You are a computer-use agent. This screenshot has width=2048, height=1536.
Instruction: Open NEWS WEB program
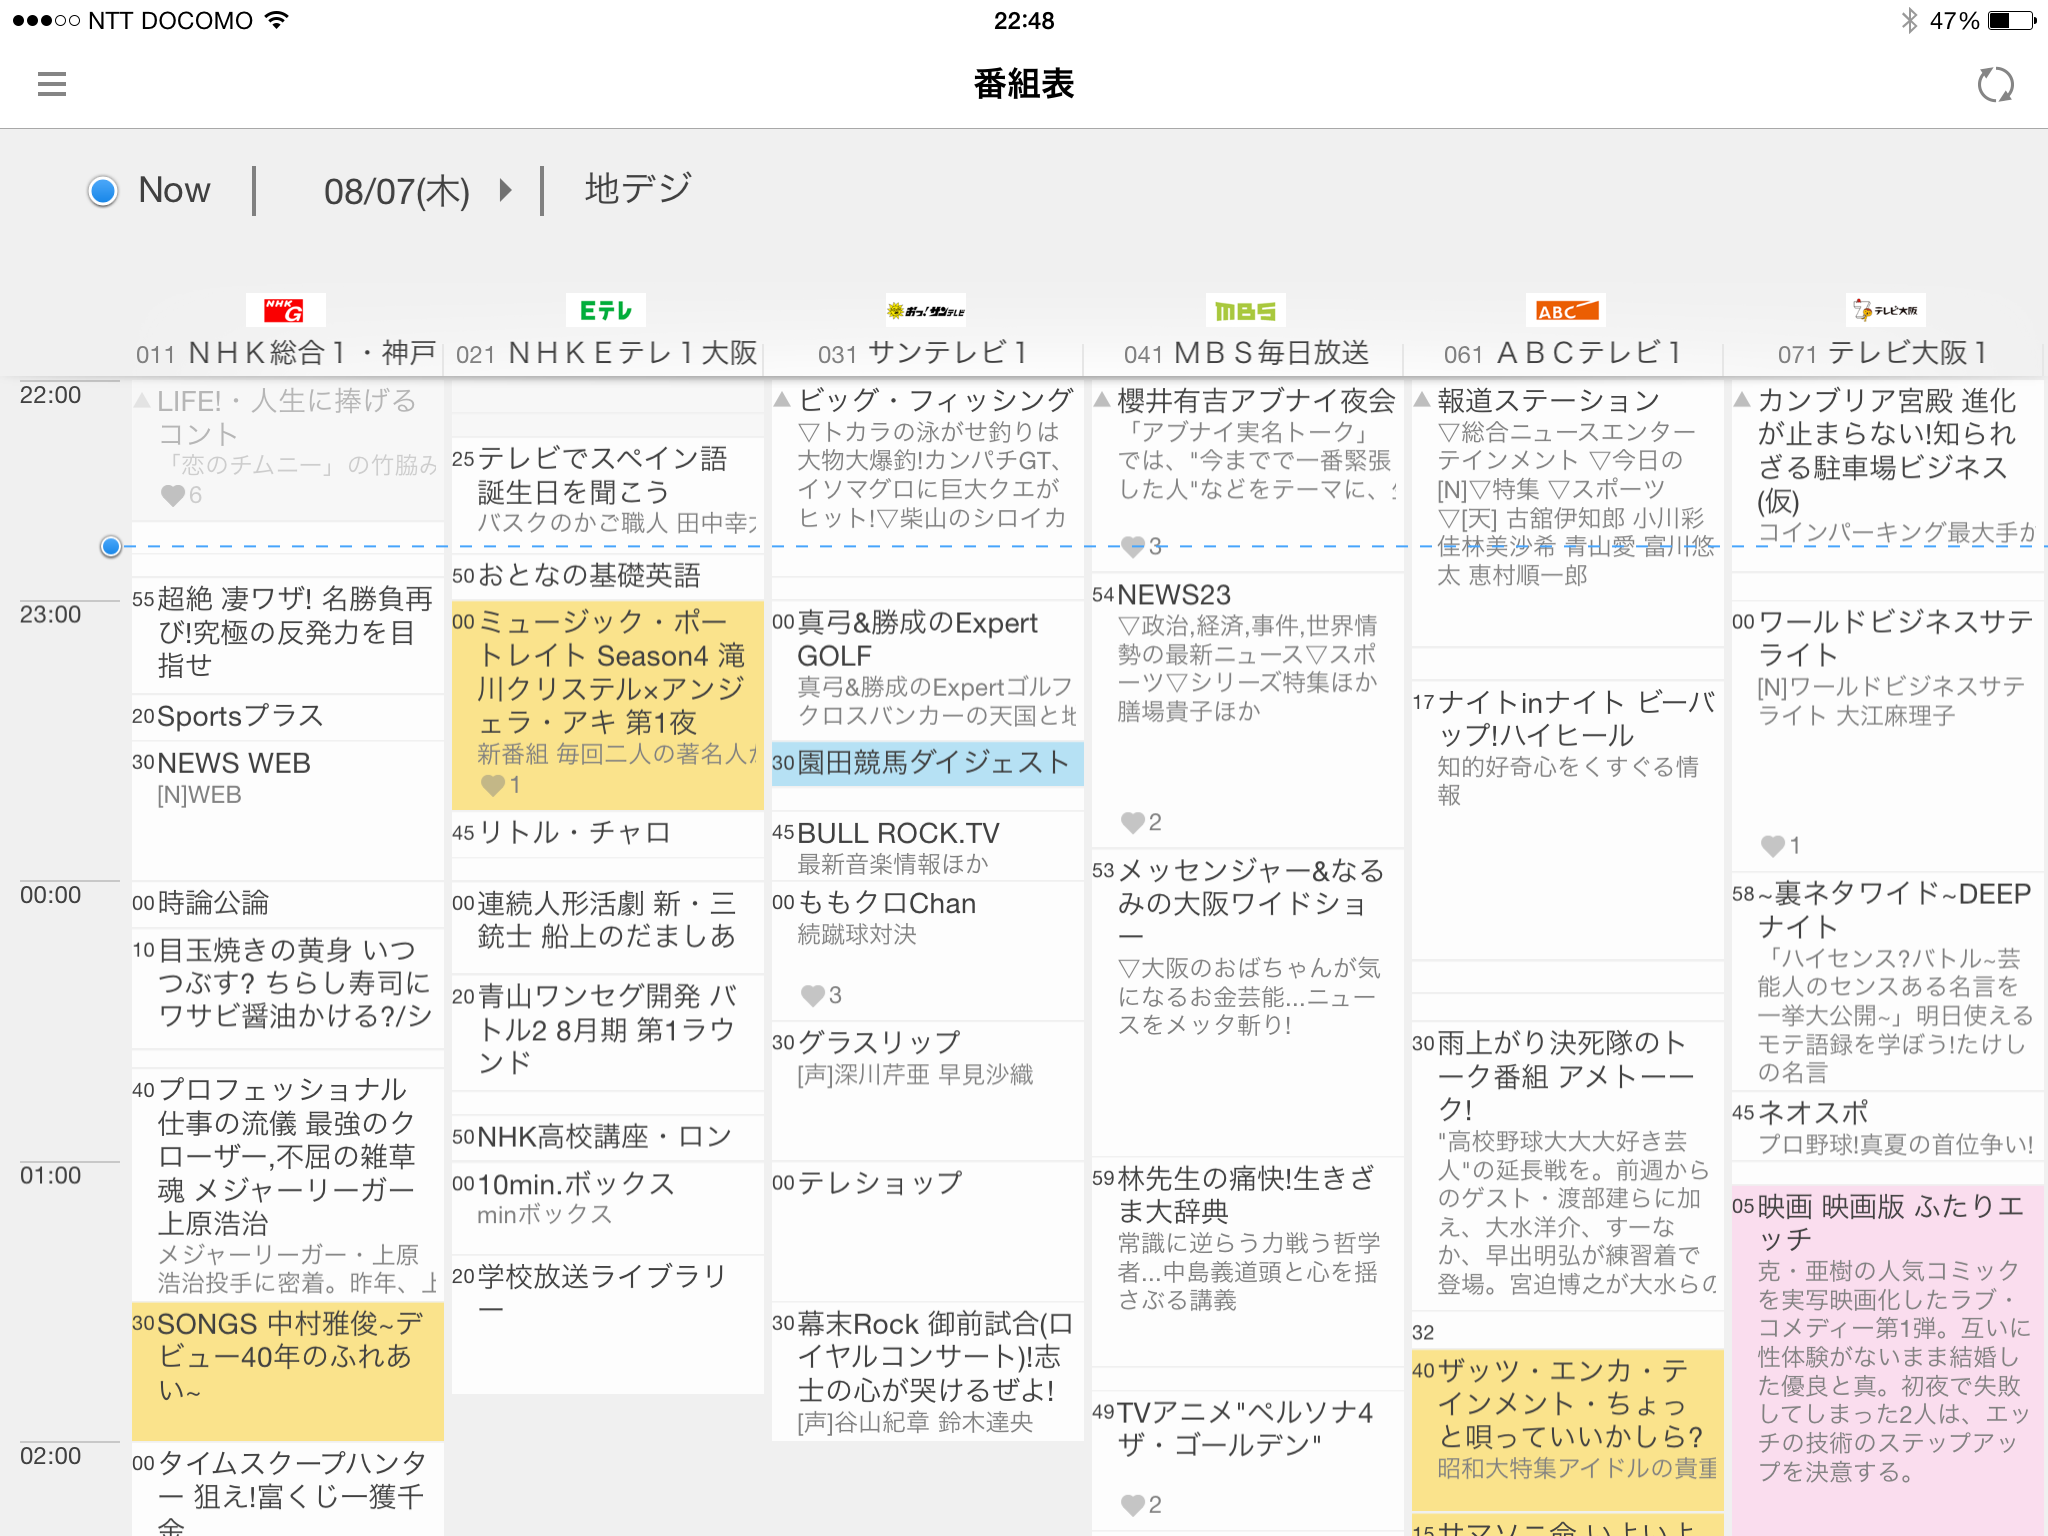288,810
